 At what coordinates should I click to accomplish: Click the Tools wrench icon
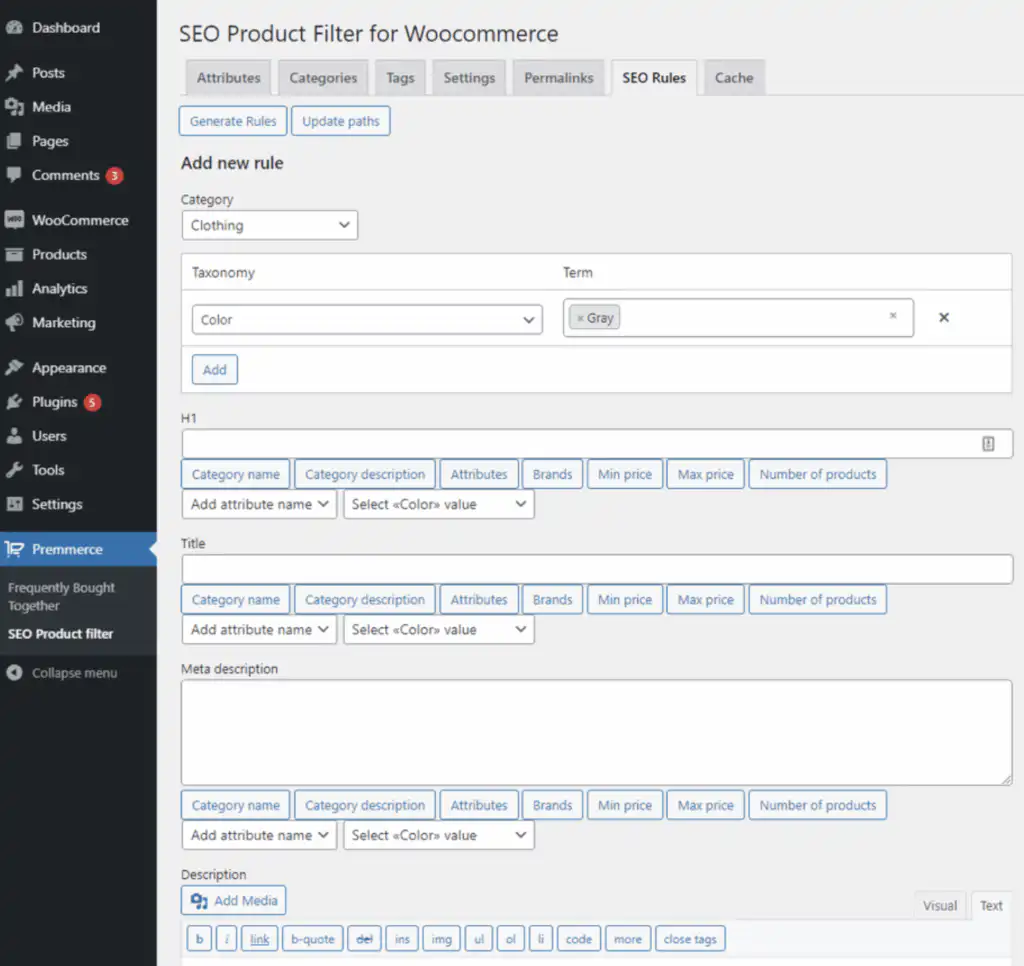[14, 470]
